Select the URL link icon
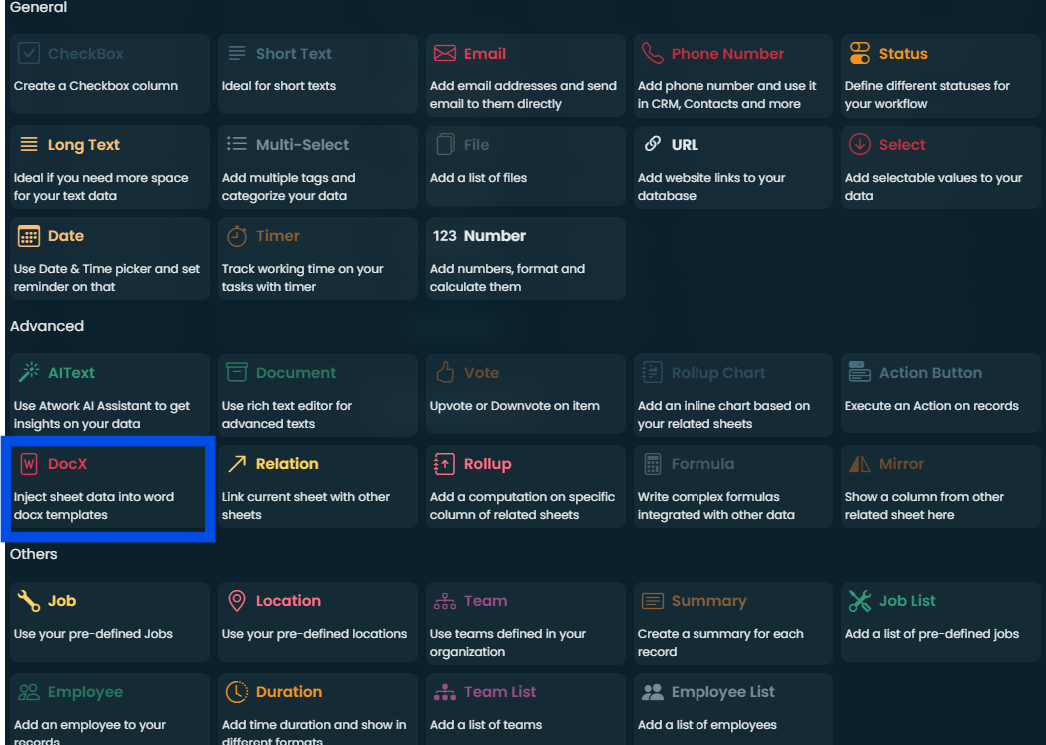Viewport: 1046px width, 745px height. click(652, 144)
